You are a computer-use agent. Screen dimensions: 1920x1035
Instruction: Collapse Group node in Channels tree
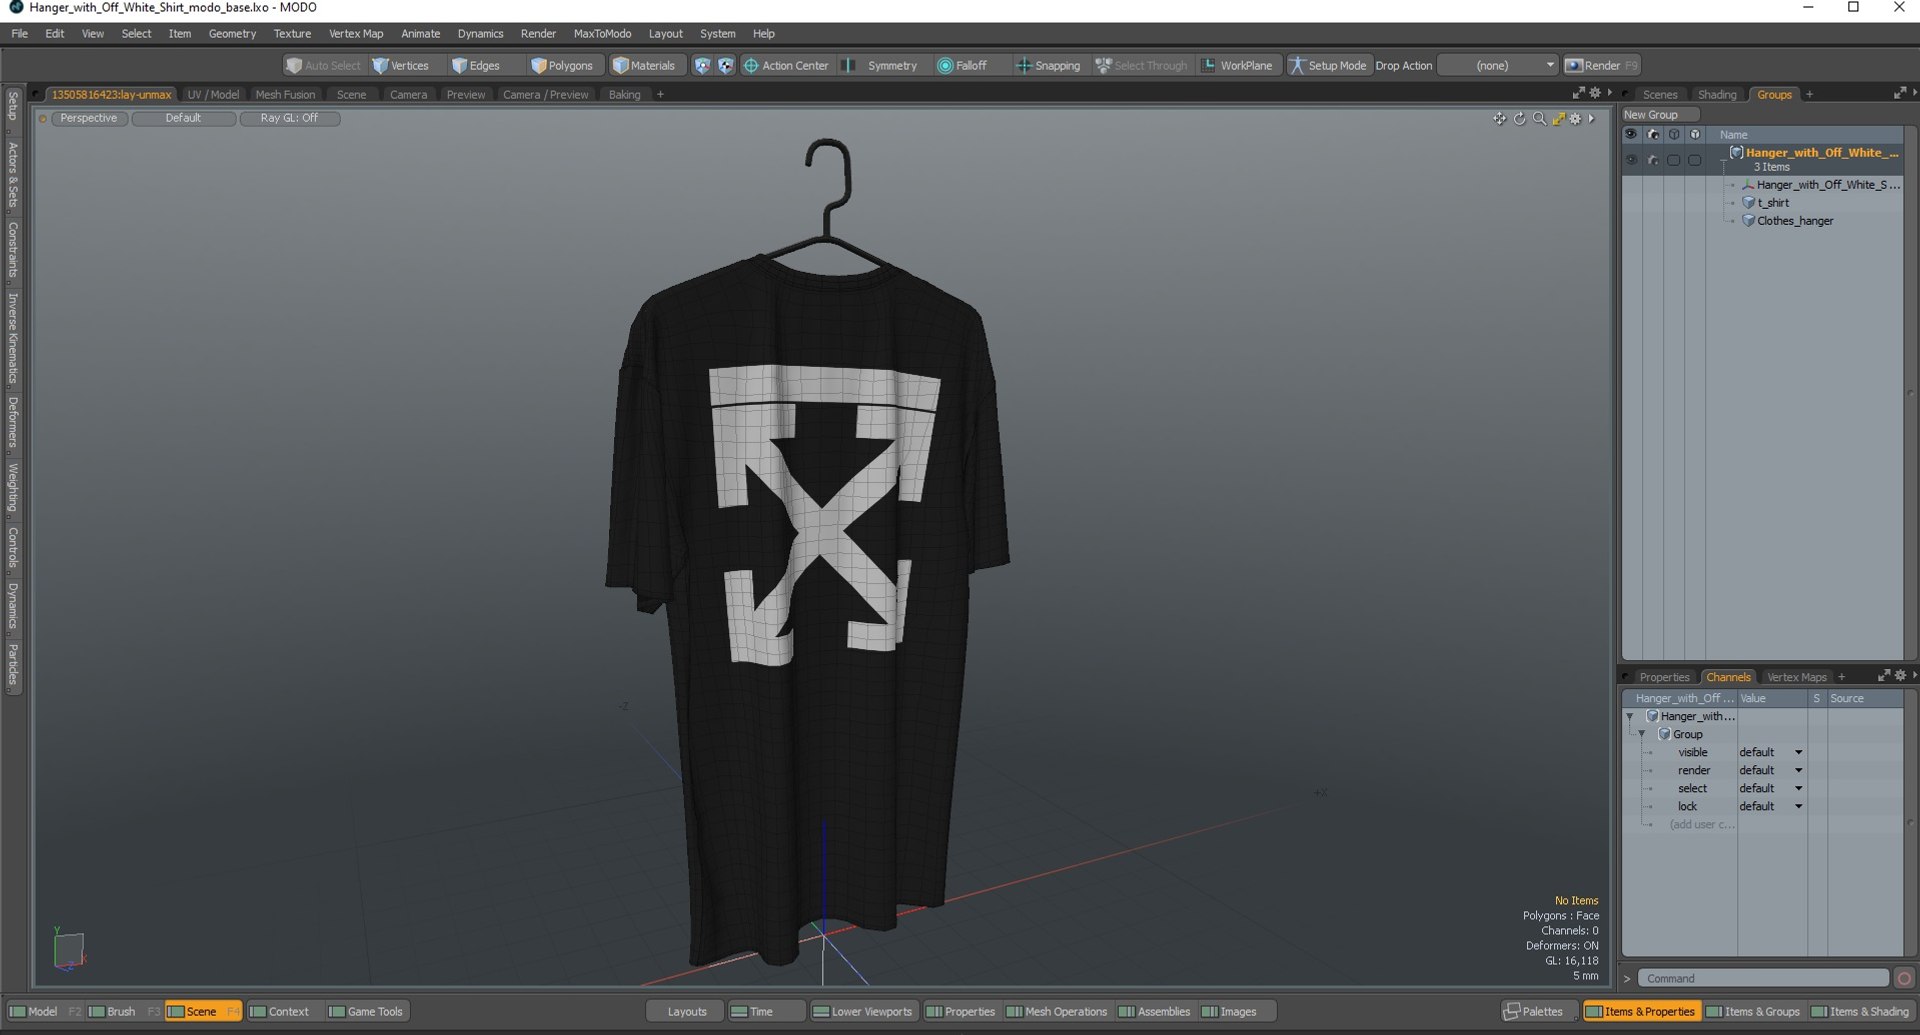point(1642,735)
